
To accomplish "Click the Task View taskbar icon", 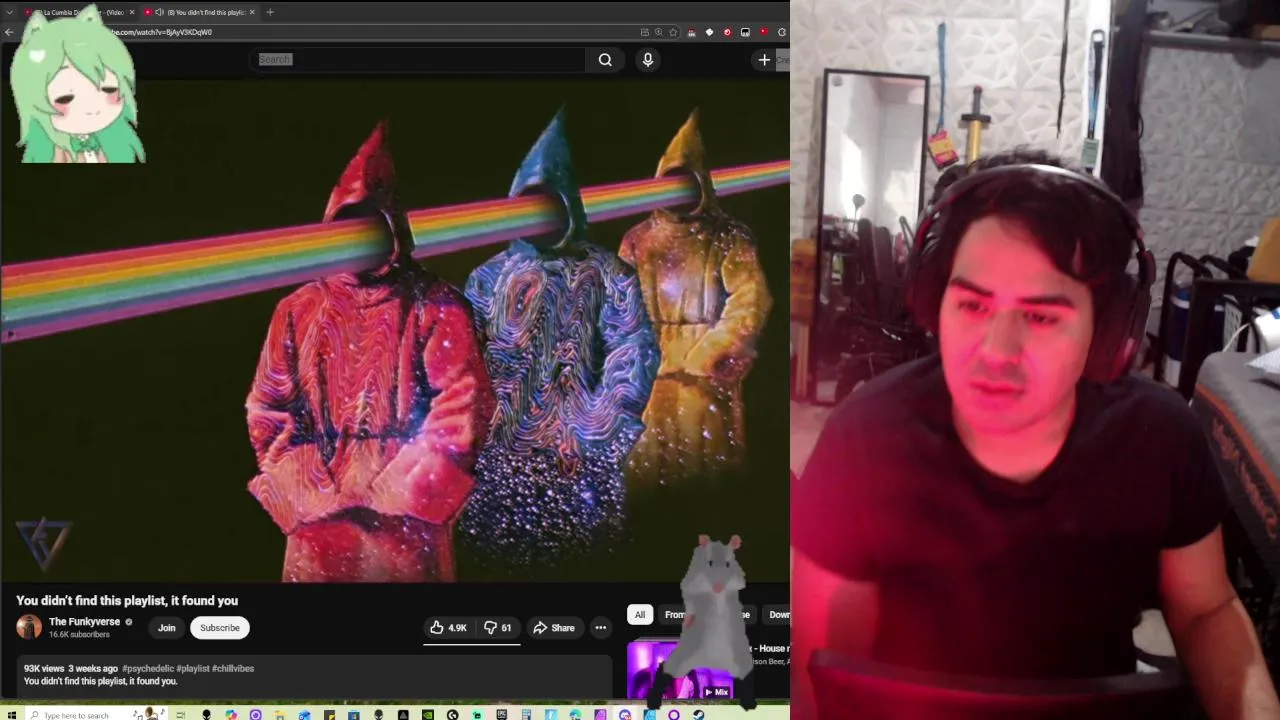I will pyautogui.click(x=181, y=714).
